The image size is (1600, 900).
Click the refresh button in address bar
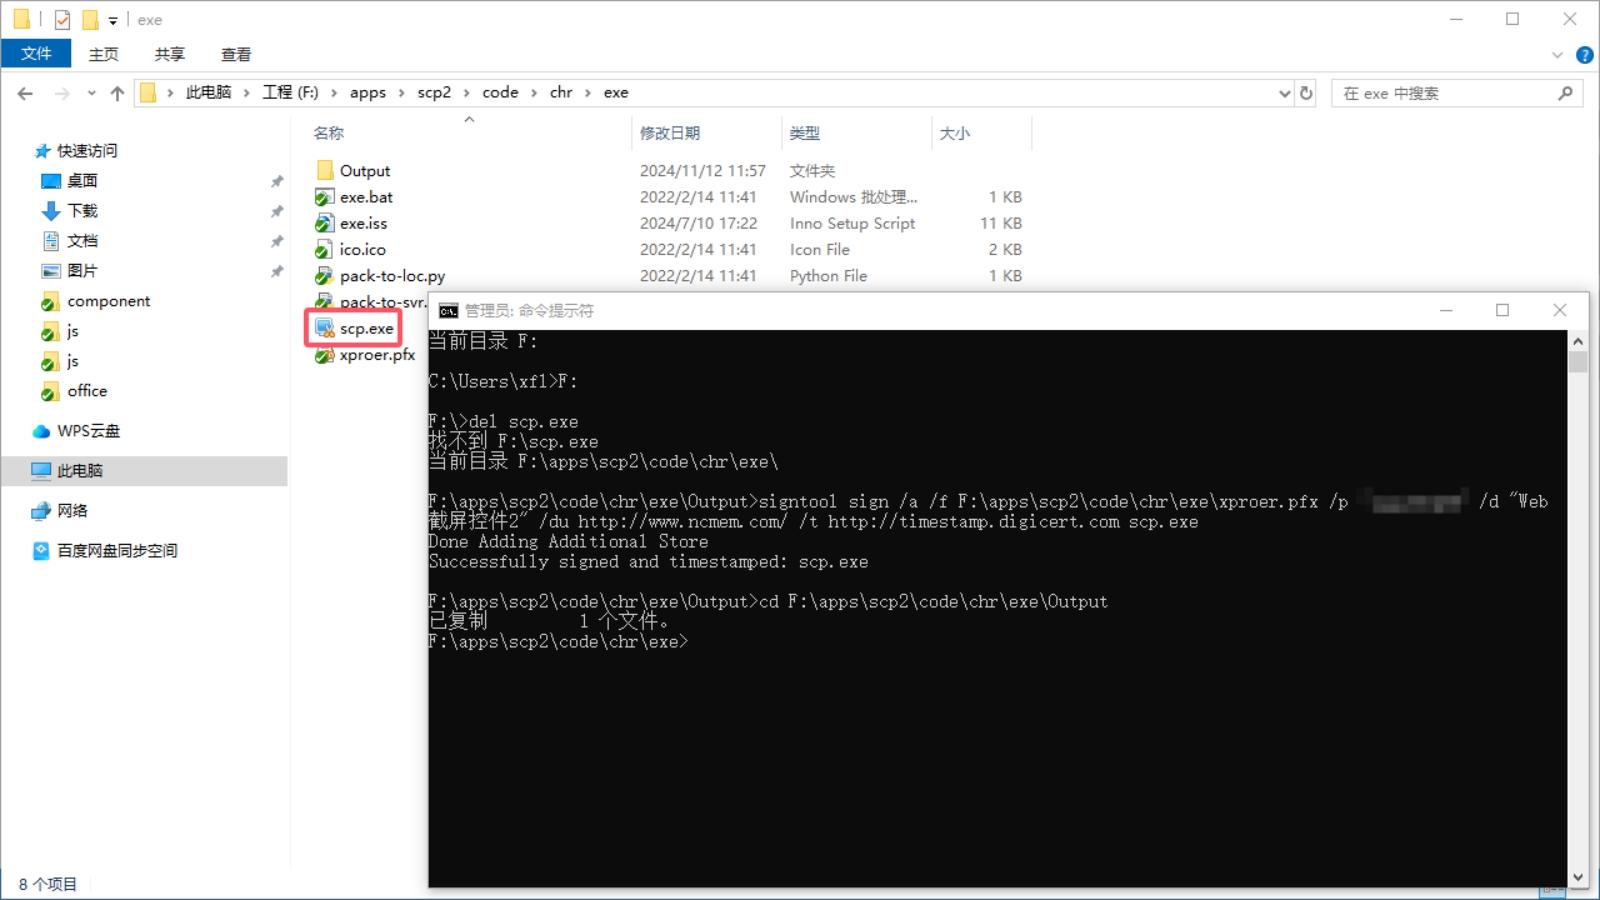(x=1306, y=93)
